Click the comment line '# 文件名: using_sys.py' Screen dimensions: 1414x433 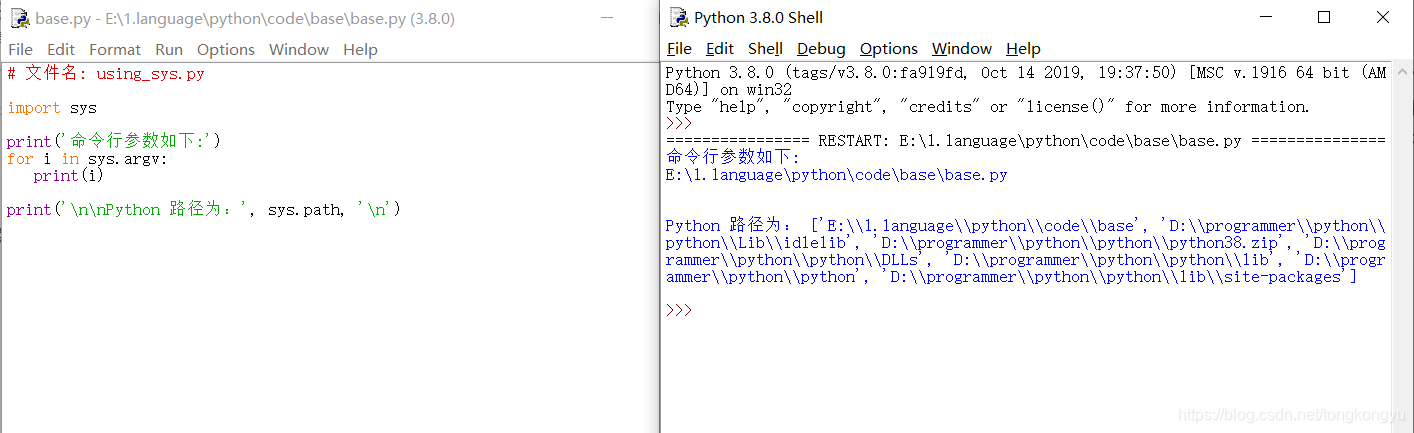[x=105, y=74]
